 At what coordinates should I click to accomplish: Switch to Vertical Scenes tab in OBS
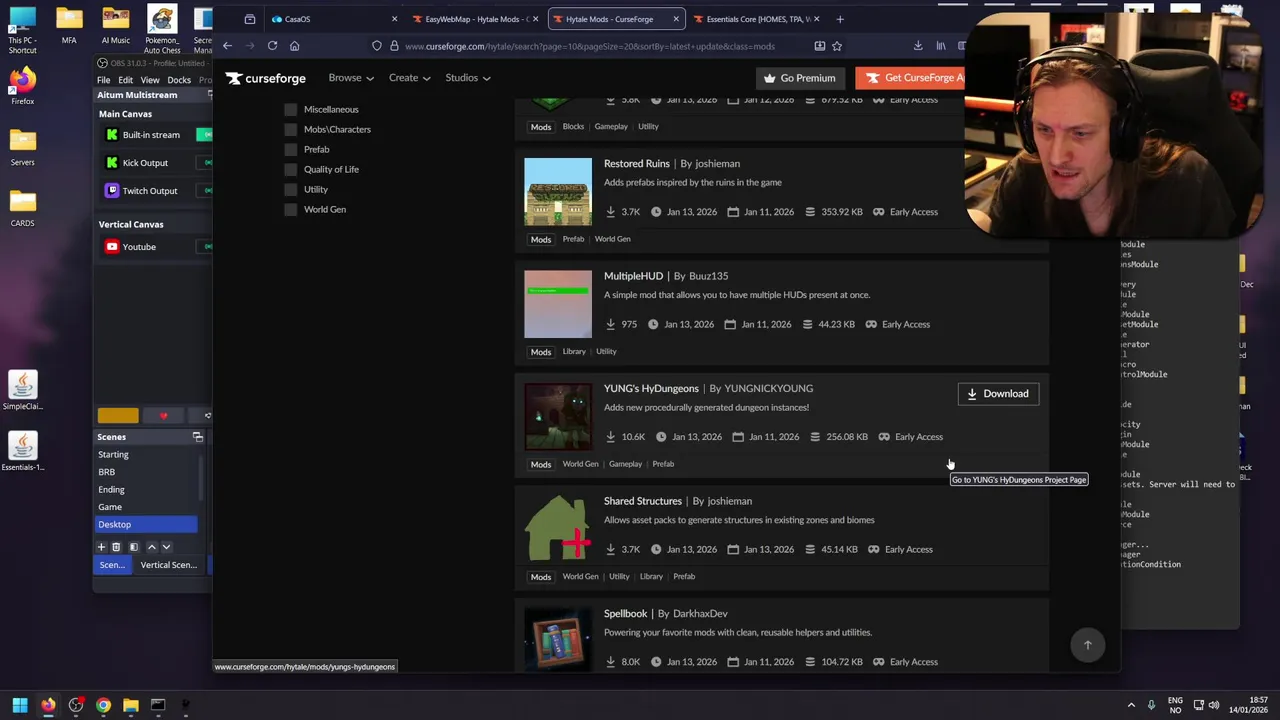(169, 565)
